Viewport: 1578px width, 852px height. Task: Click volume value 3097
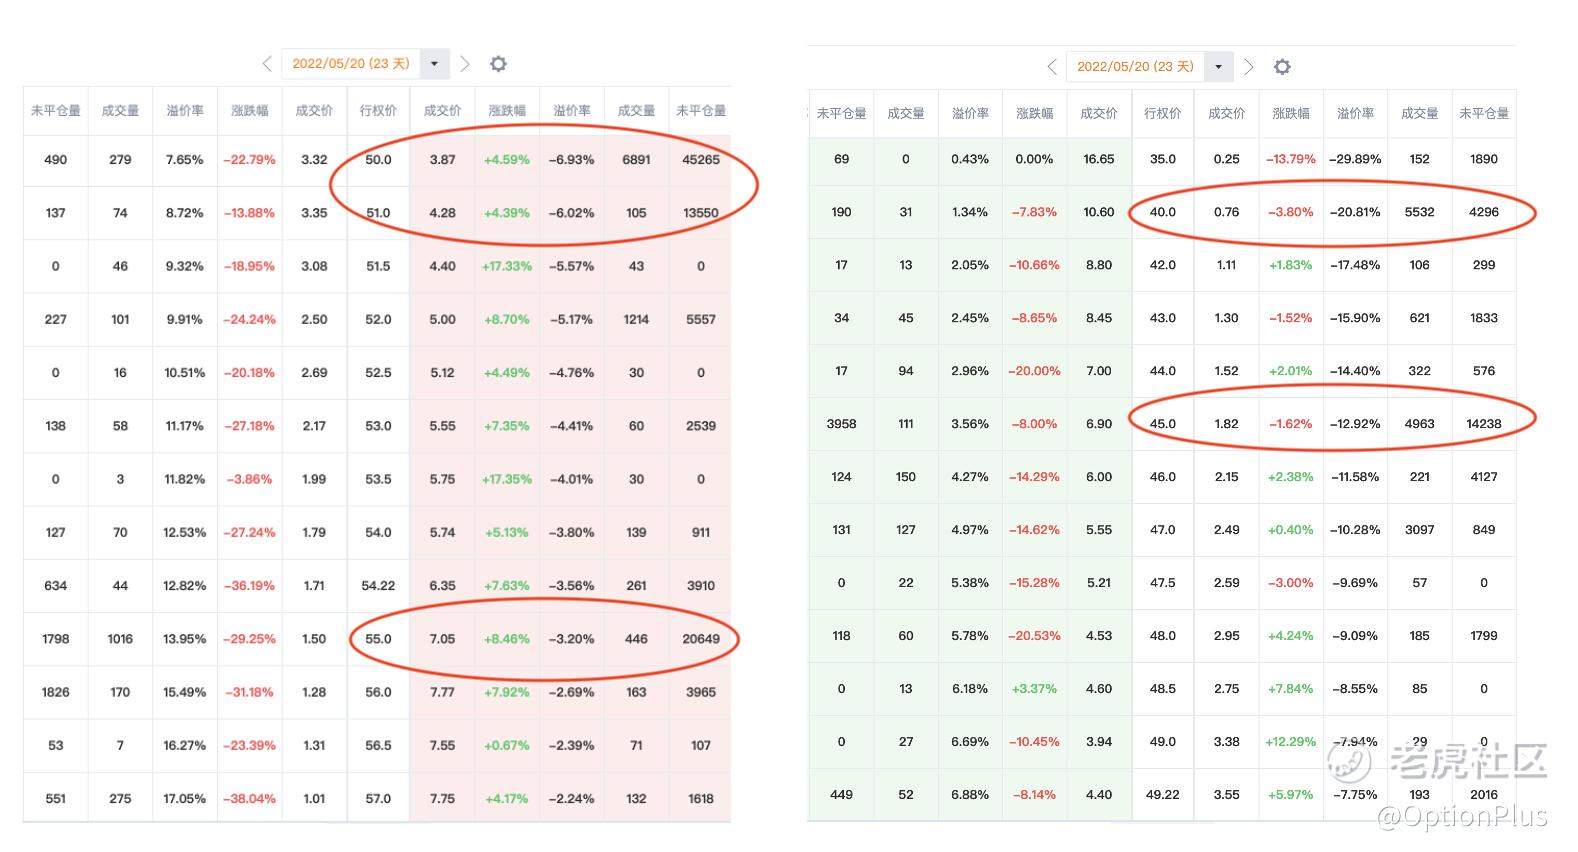point(1419,530)
